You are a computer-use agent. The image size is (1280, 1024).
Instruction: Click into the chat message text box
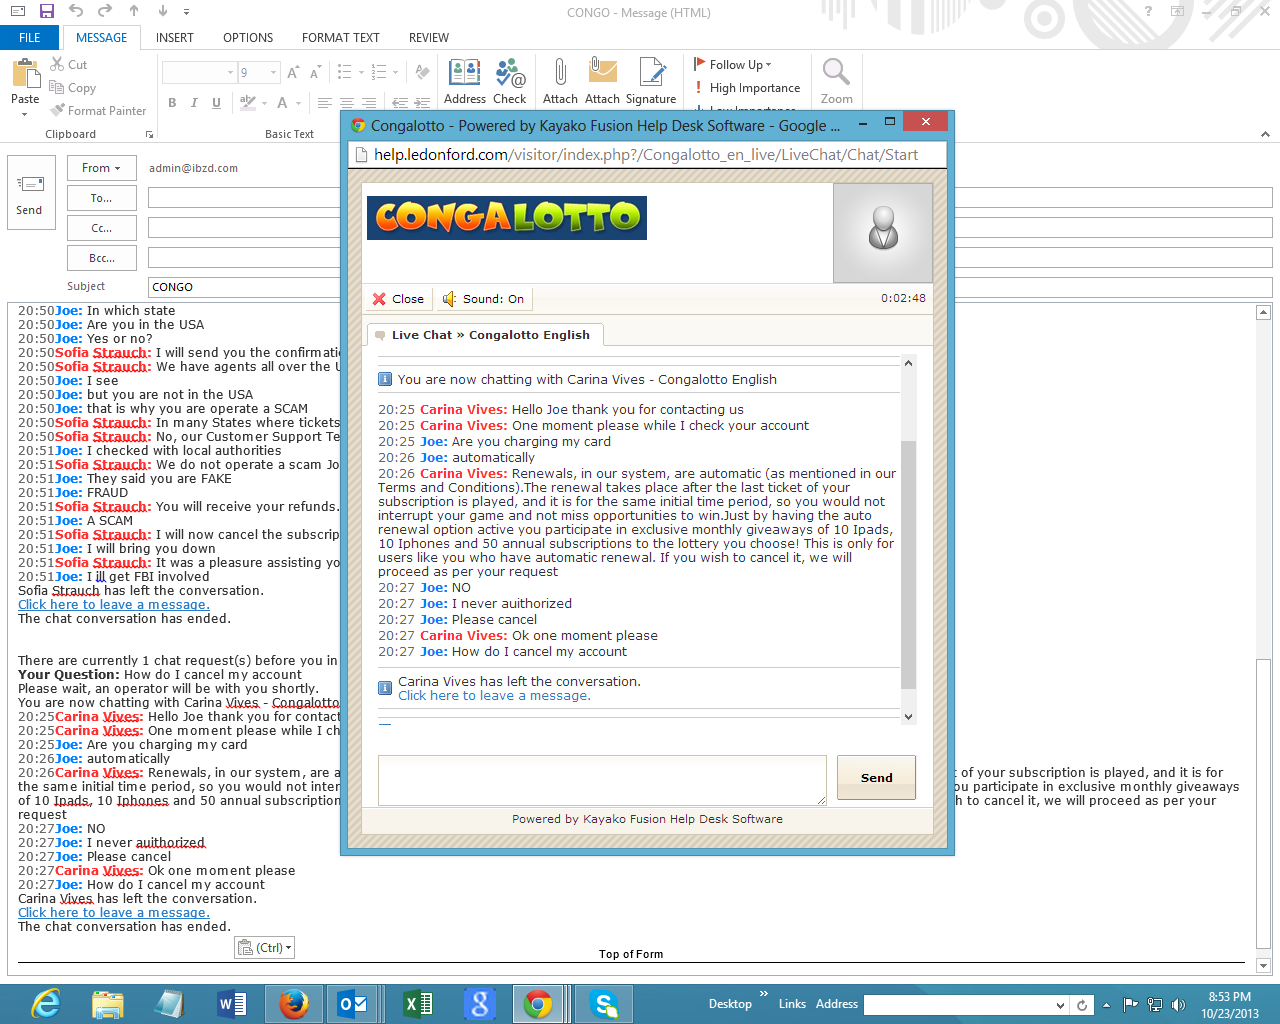click(x=602, y=779)
